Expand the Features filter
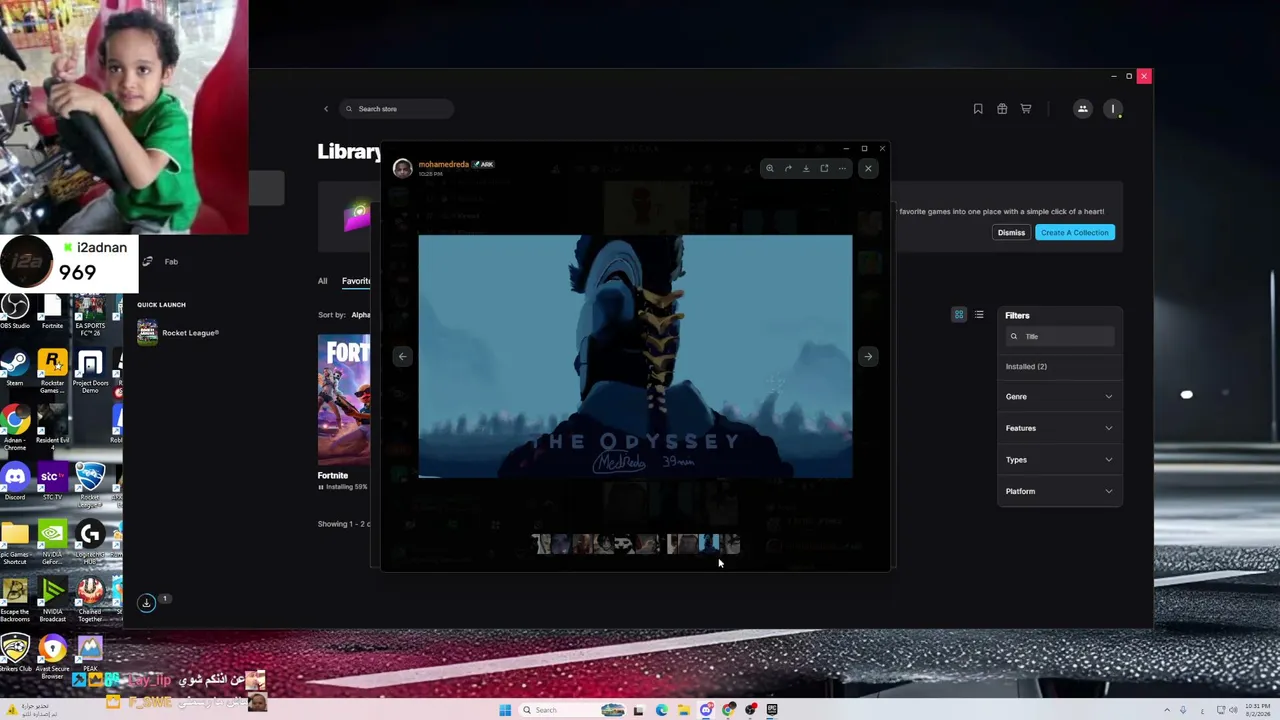Viewport: 1280px width, 720px height. coord(1059,428)
